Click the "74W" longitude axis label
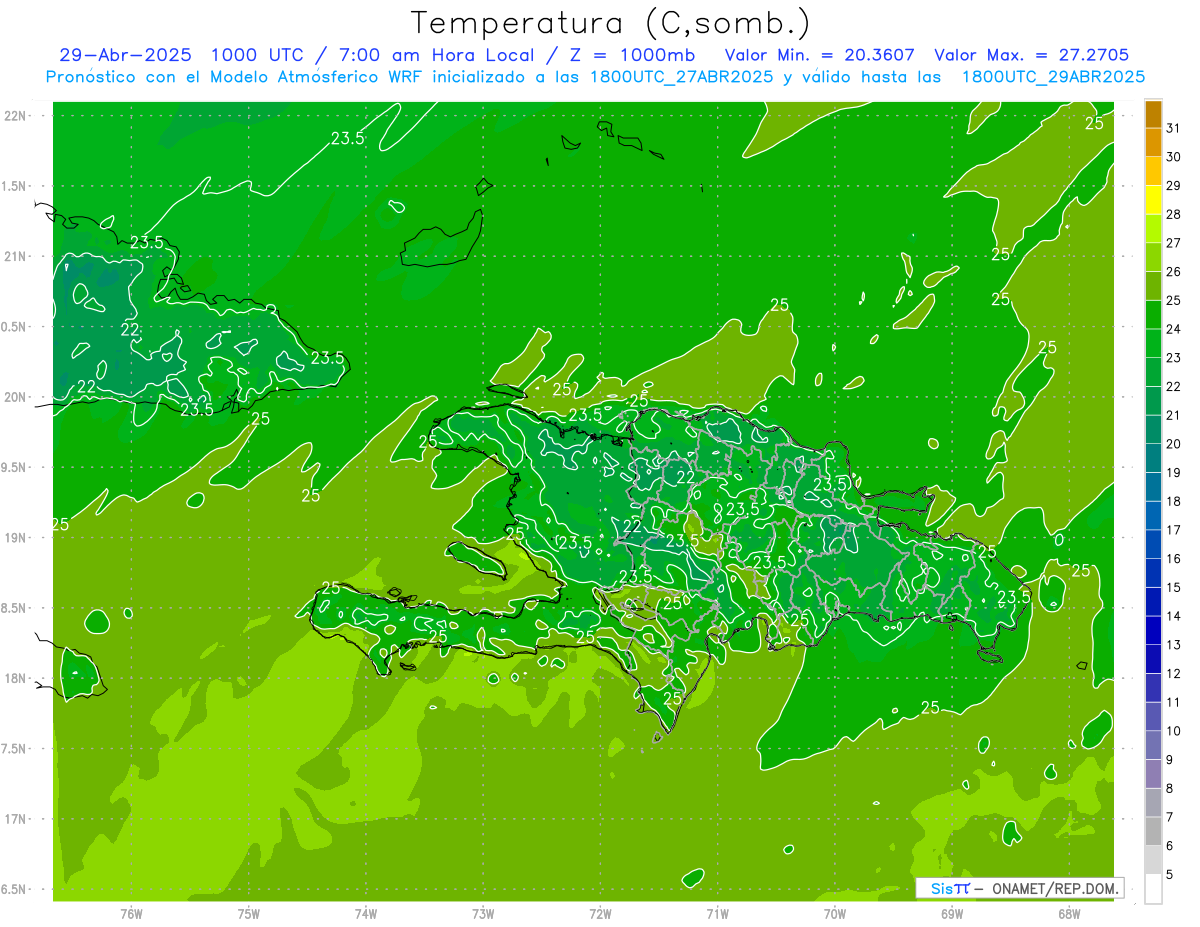The image size is (1200, 927). 365,913
